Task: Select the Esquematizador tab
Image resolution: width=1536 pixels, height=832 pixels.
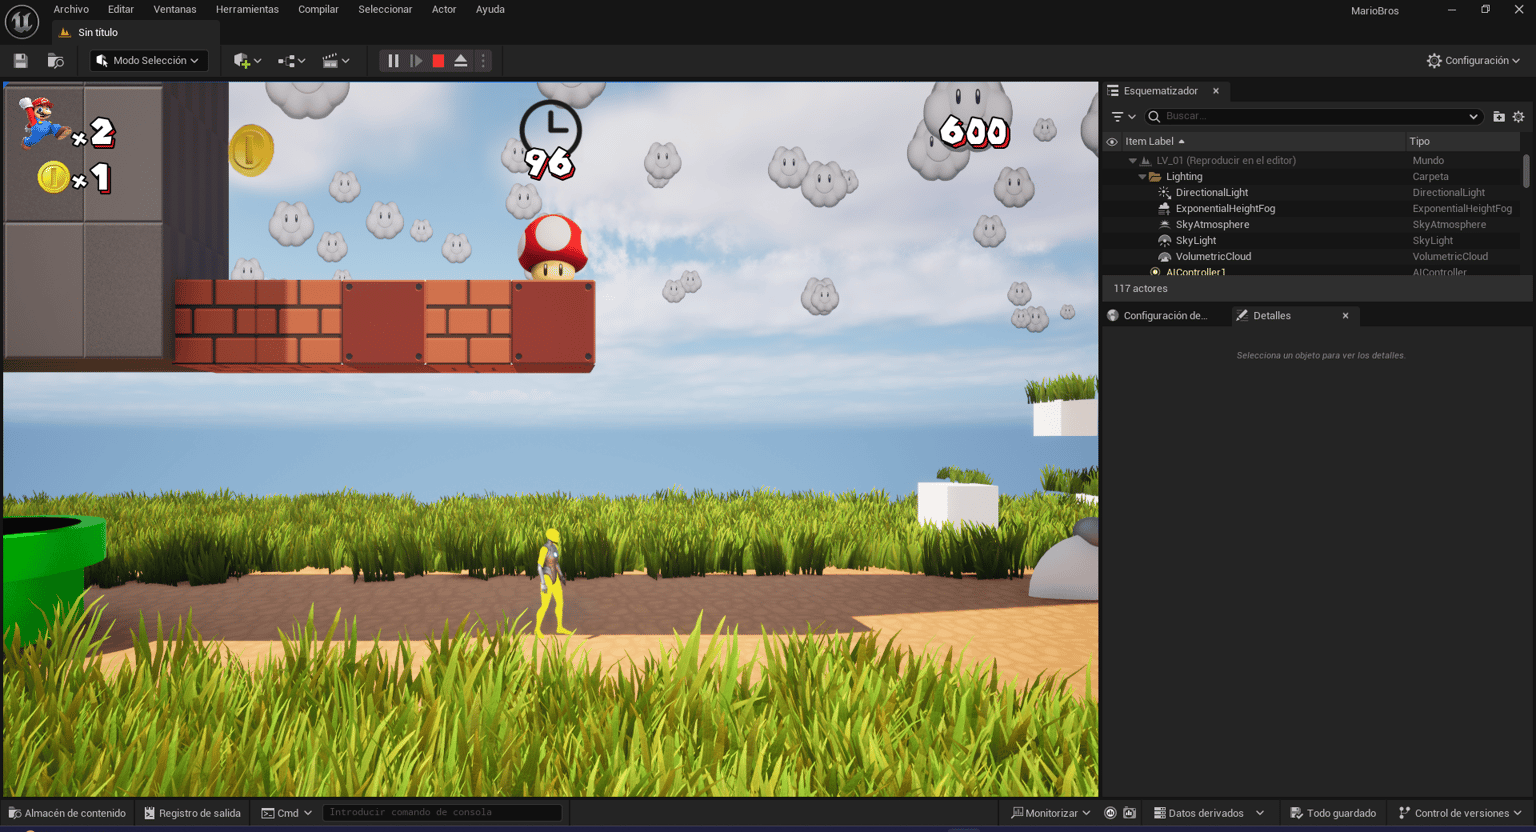Action: coord(1160,91)
